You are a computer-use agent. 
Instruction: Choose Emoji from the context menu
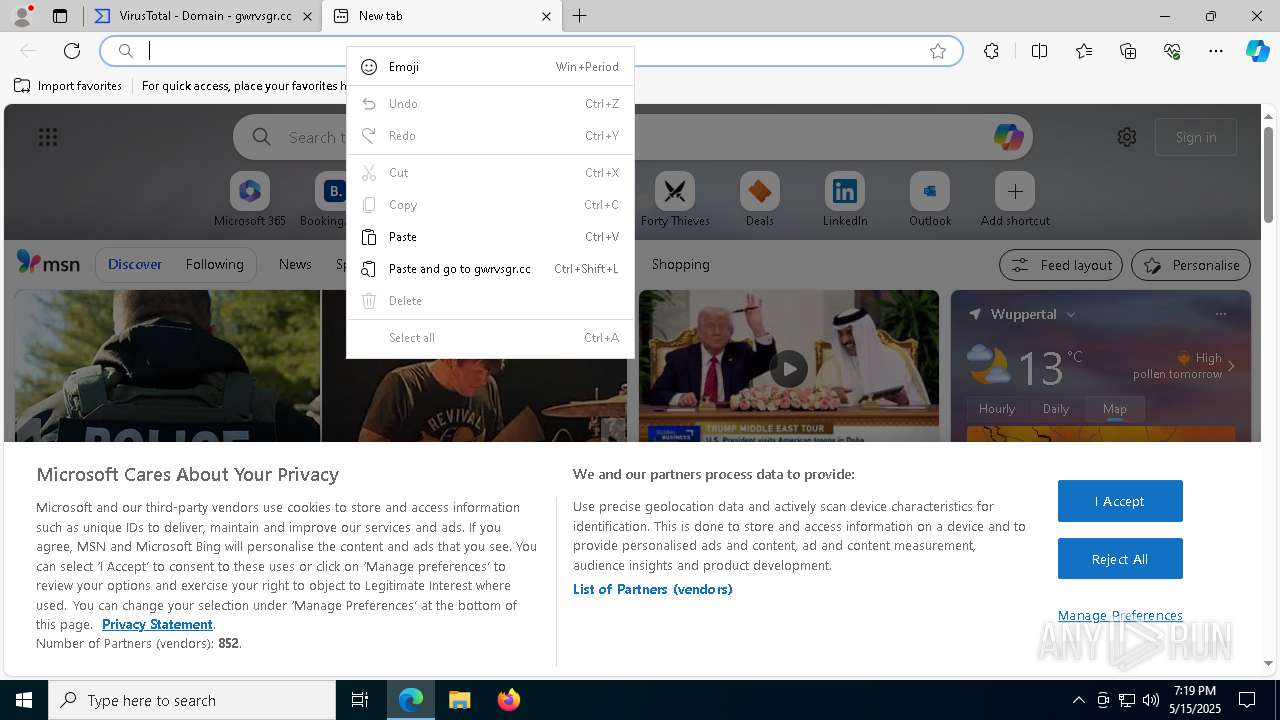click(x=490, y=67)
